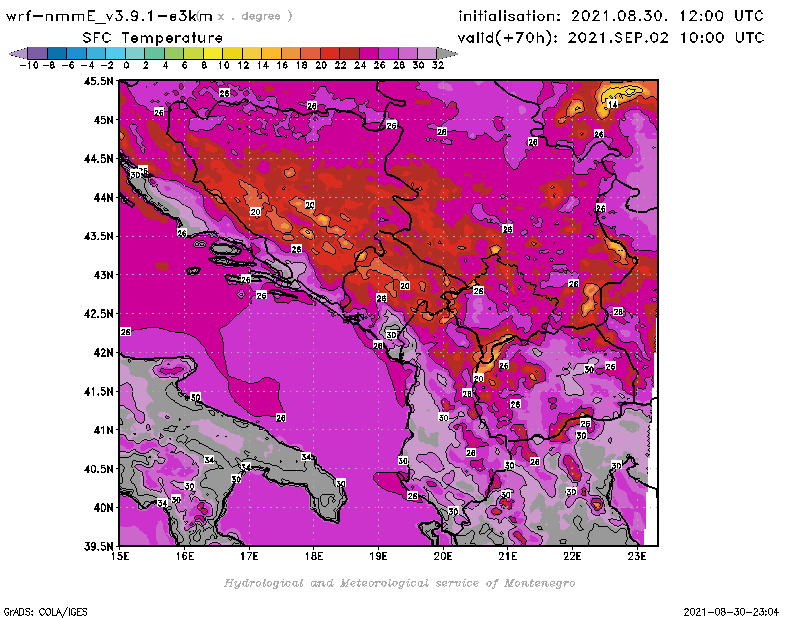This screenshot has width=800, height=618.
Task: Click the '43N' latitude label
Action: pyautogui.click(x=103, y=275)
